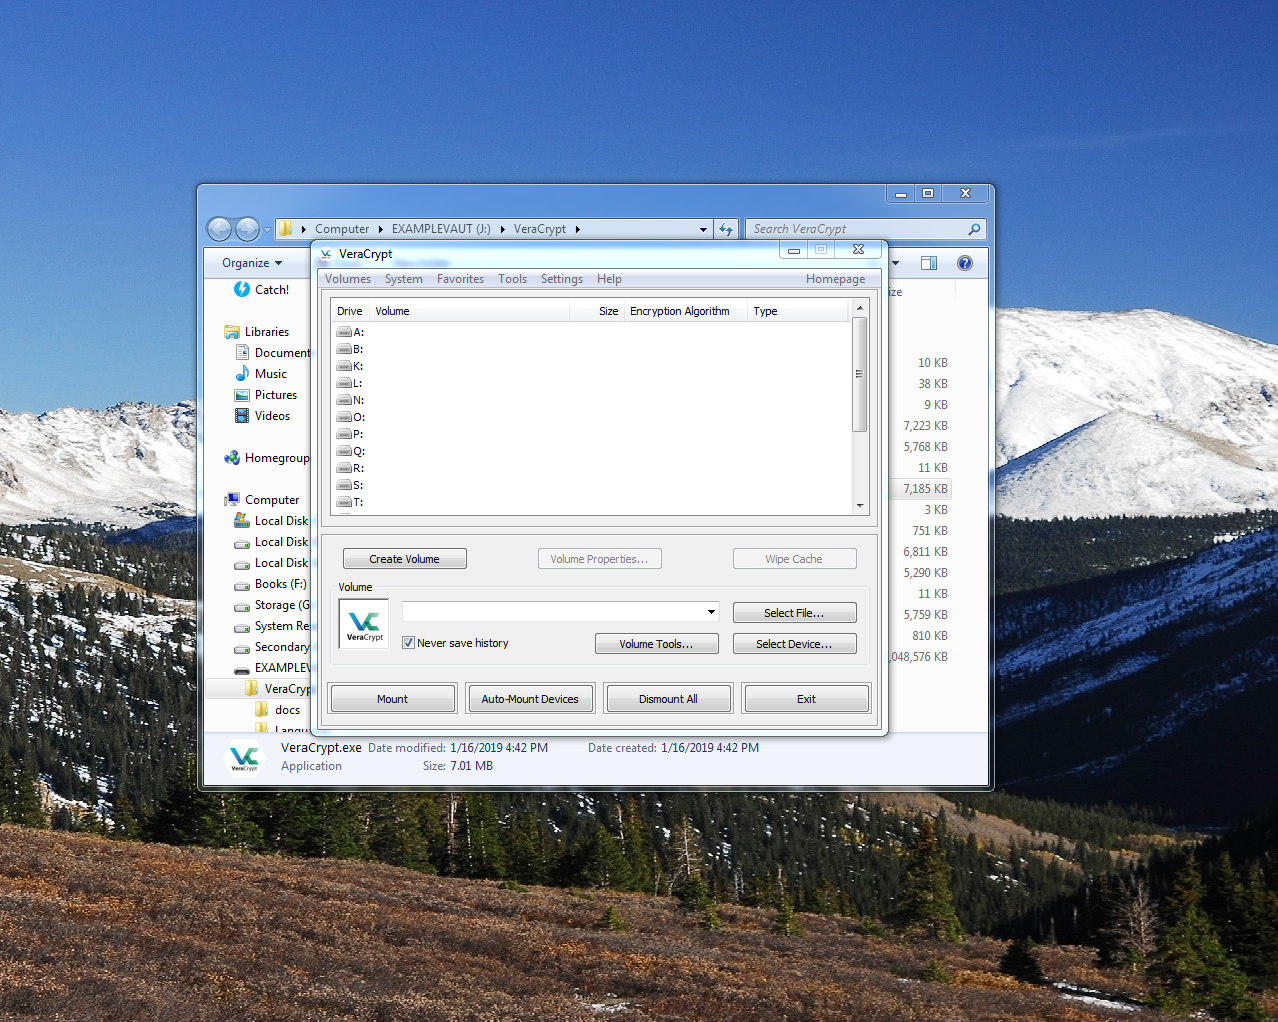Toggle Never save history checkbox
Image resolution: width=1278 pixels, height=1022 pixels.
tap(408, 643)
